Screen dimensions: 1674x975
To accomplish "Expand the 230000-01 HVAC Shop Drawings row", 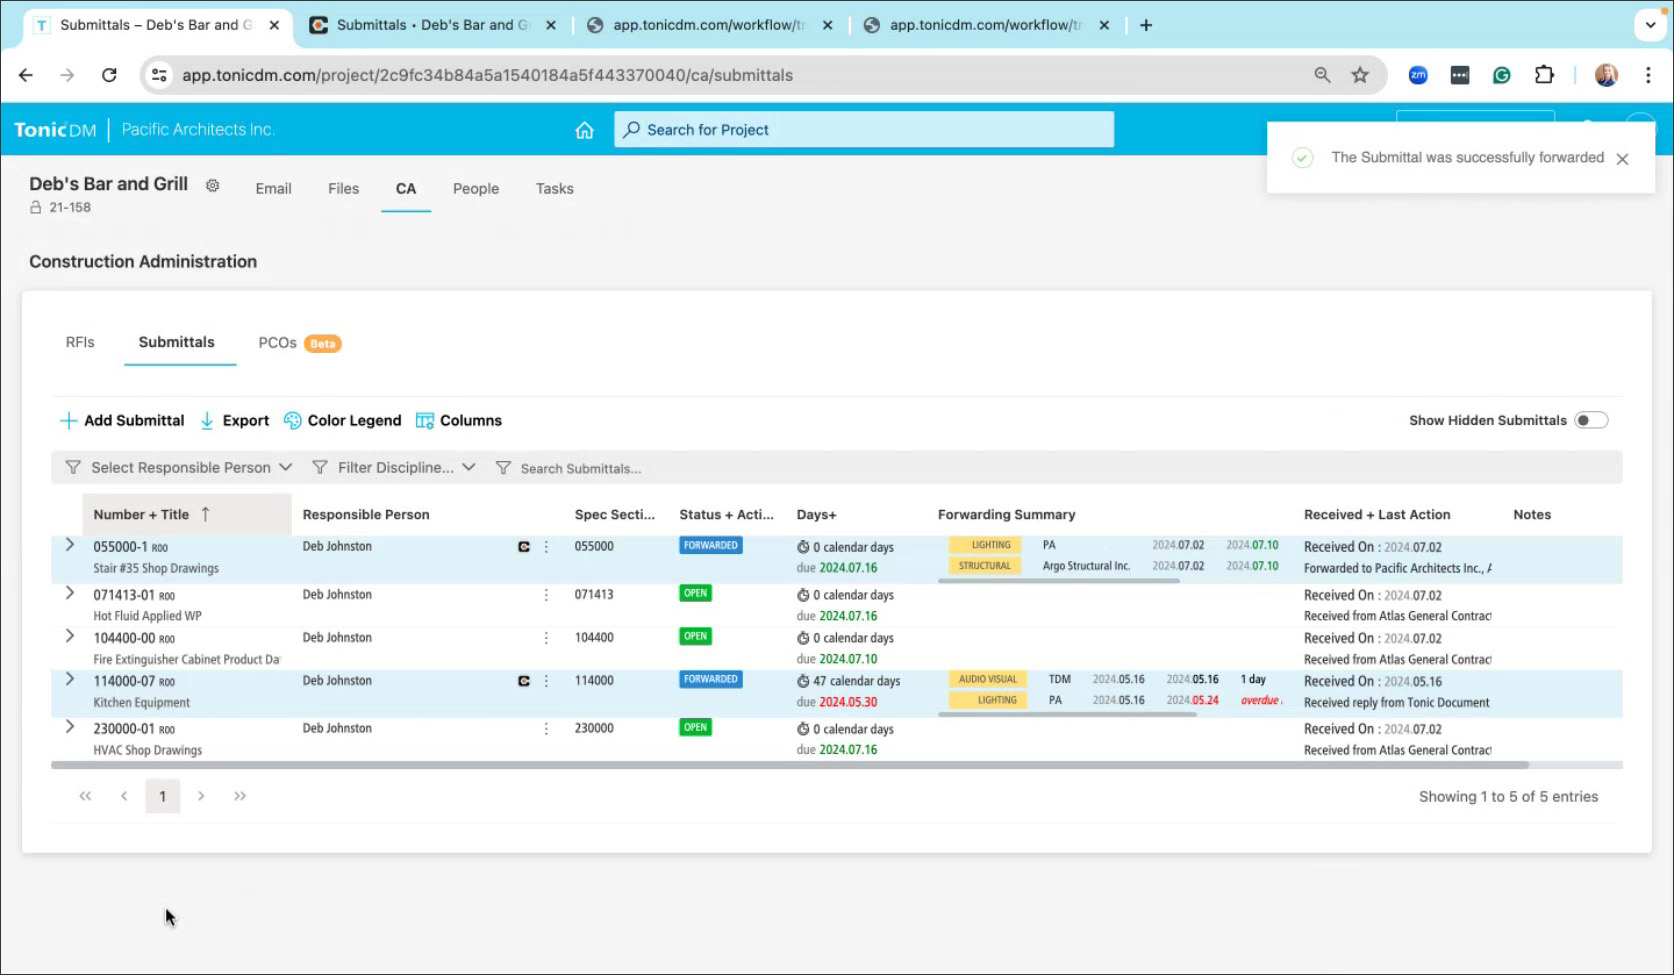I will tap(69, 727).
